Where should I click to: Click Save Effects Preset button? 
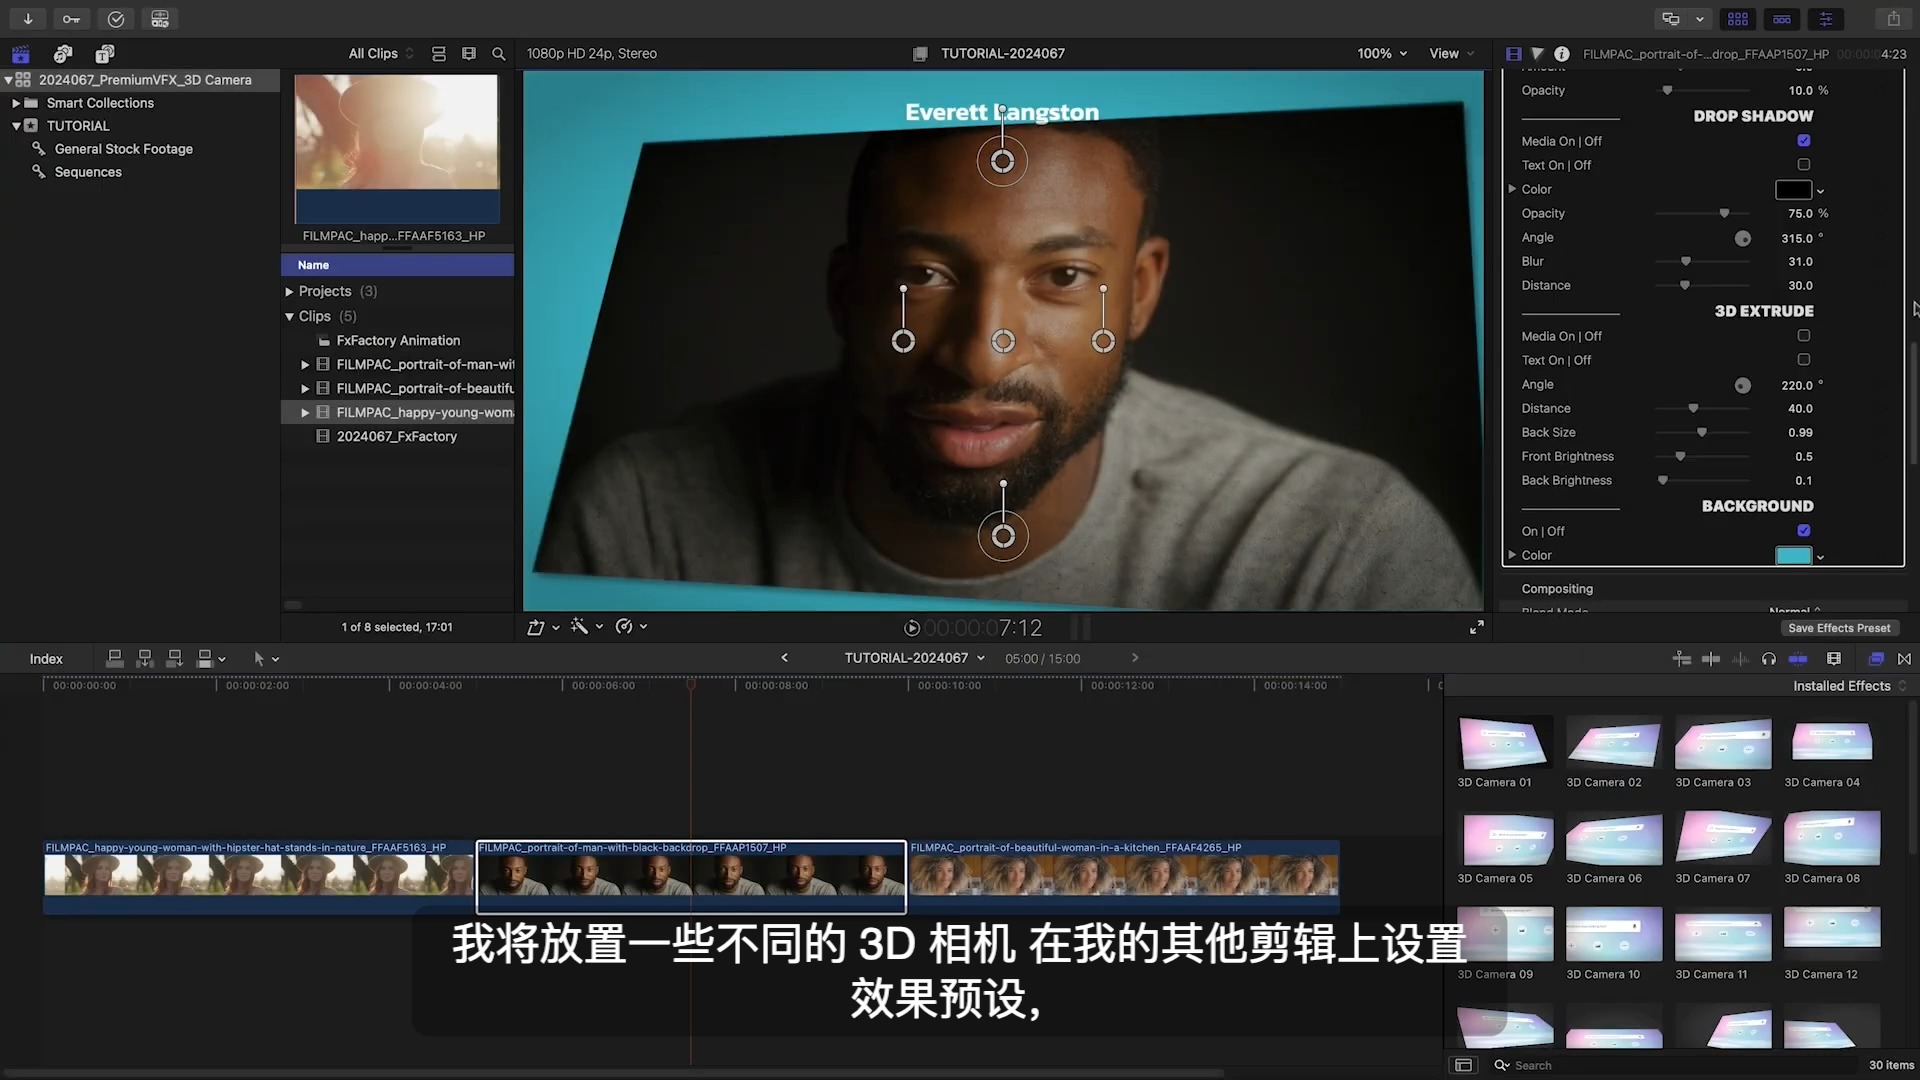1838,628
